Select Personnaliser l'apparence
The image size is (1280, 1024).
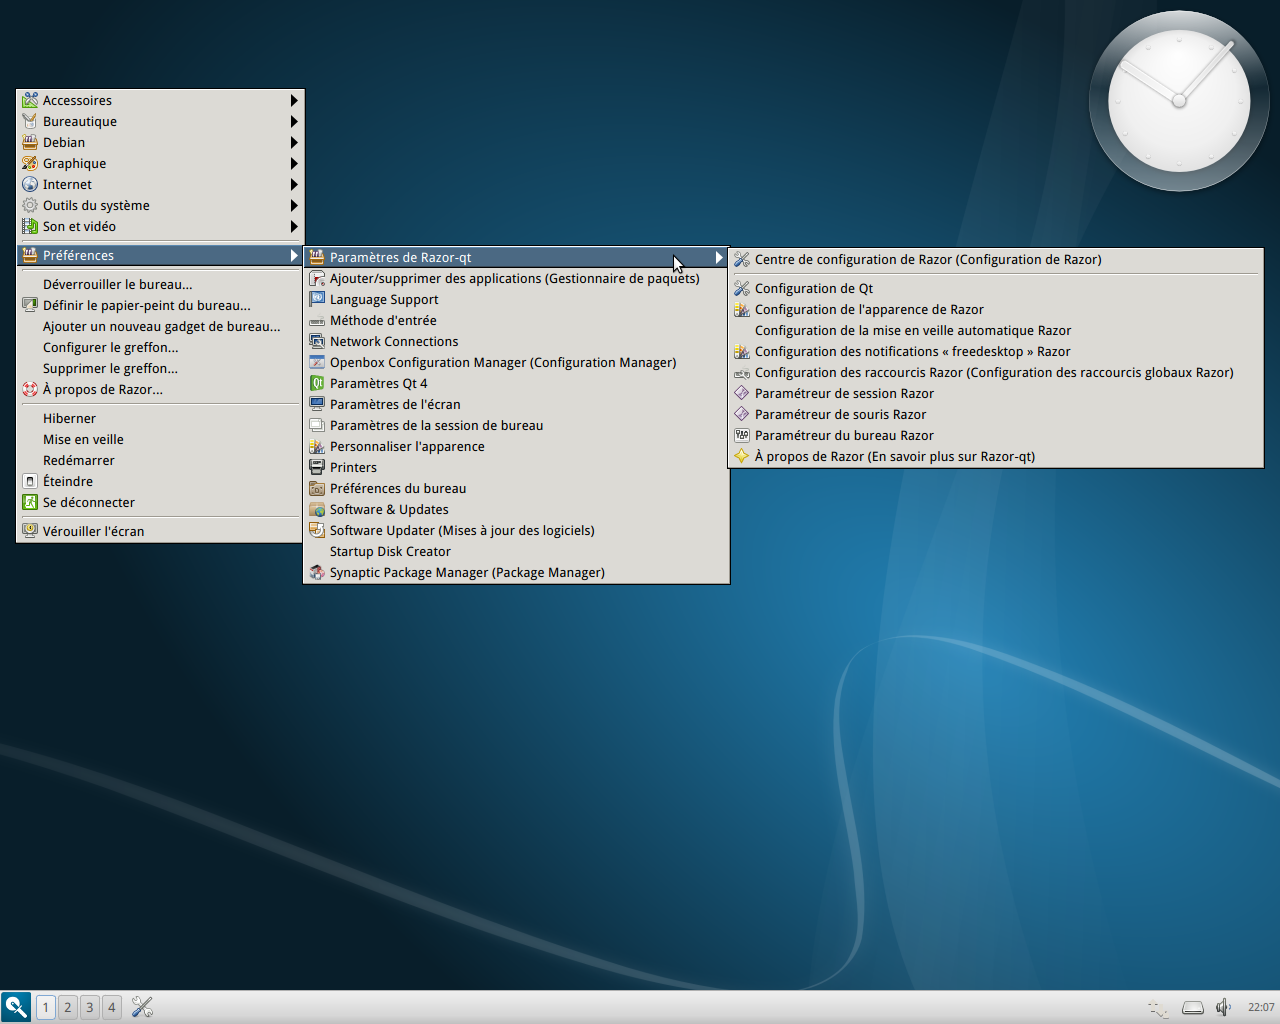pos(516,446)
